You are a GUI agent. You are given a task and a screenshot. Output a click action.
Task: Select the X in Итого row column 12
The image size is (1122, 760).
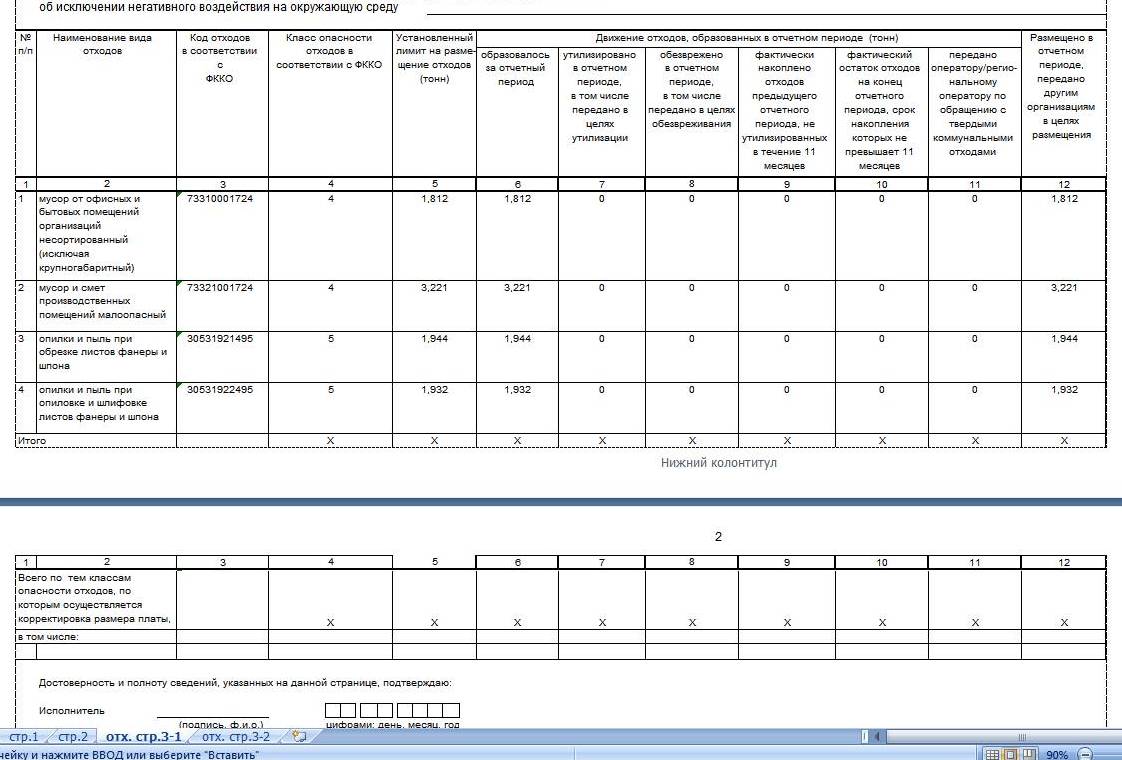click(x=1063, y=441)
